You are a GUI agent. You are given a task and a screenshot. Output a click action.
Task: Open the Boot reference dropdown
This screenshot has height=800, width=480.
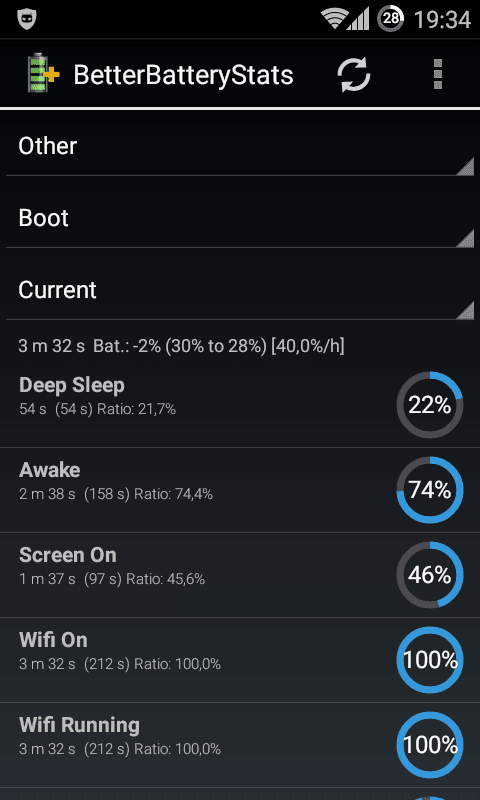[x=240, y=218]
